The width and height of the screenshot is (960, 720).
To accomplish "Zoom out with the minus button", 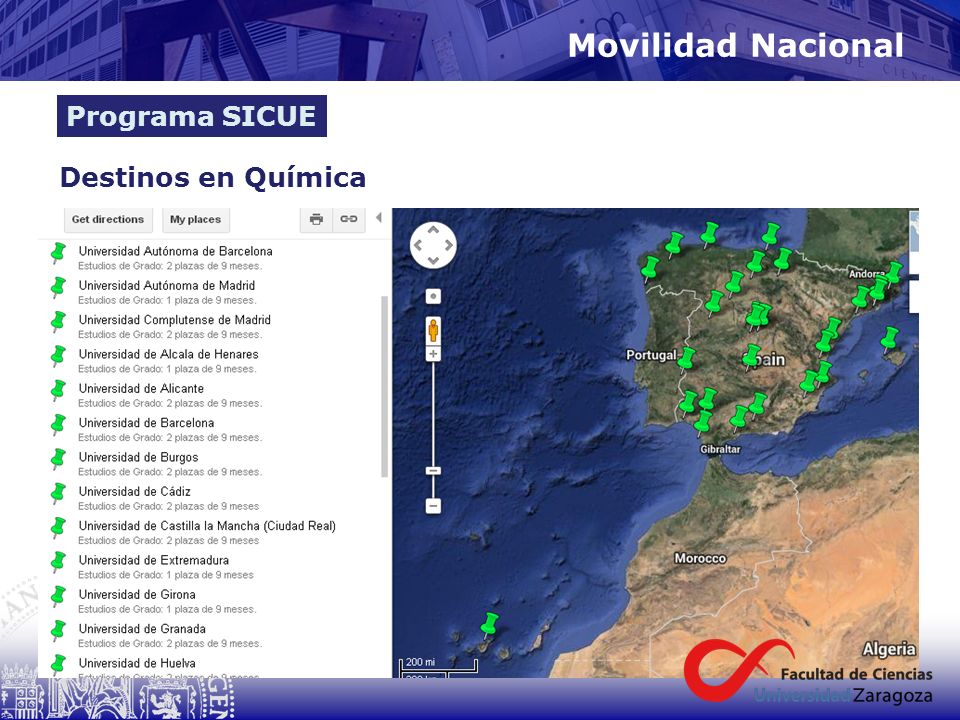I will (x=433, y=506).
